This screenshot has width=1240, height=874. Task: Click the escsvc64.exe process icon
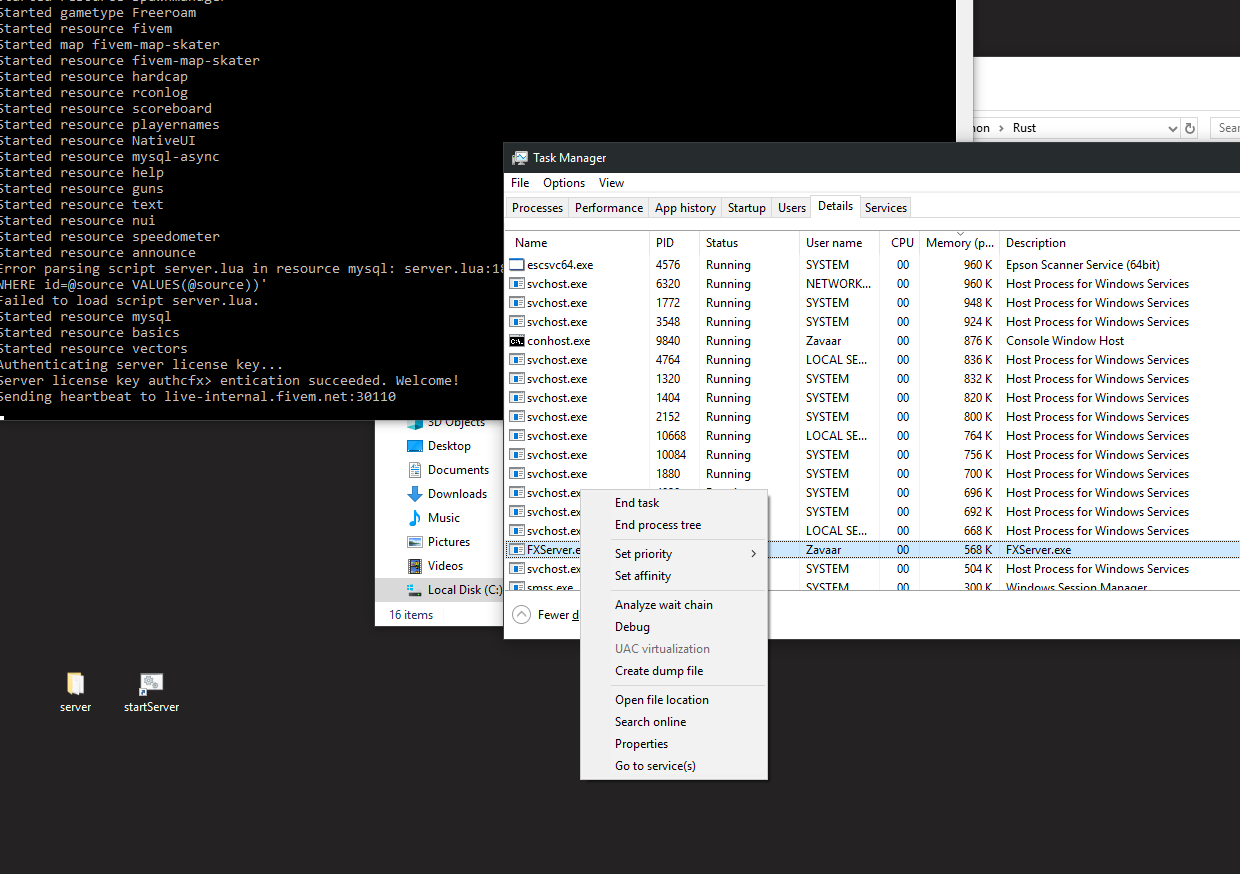[x=517, y=265]
